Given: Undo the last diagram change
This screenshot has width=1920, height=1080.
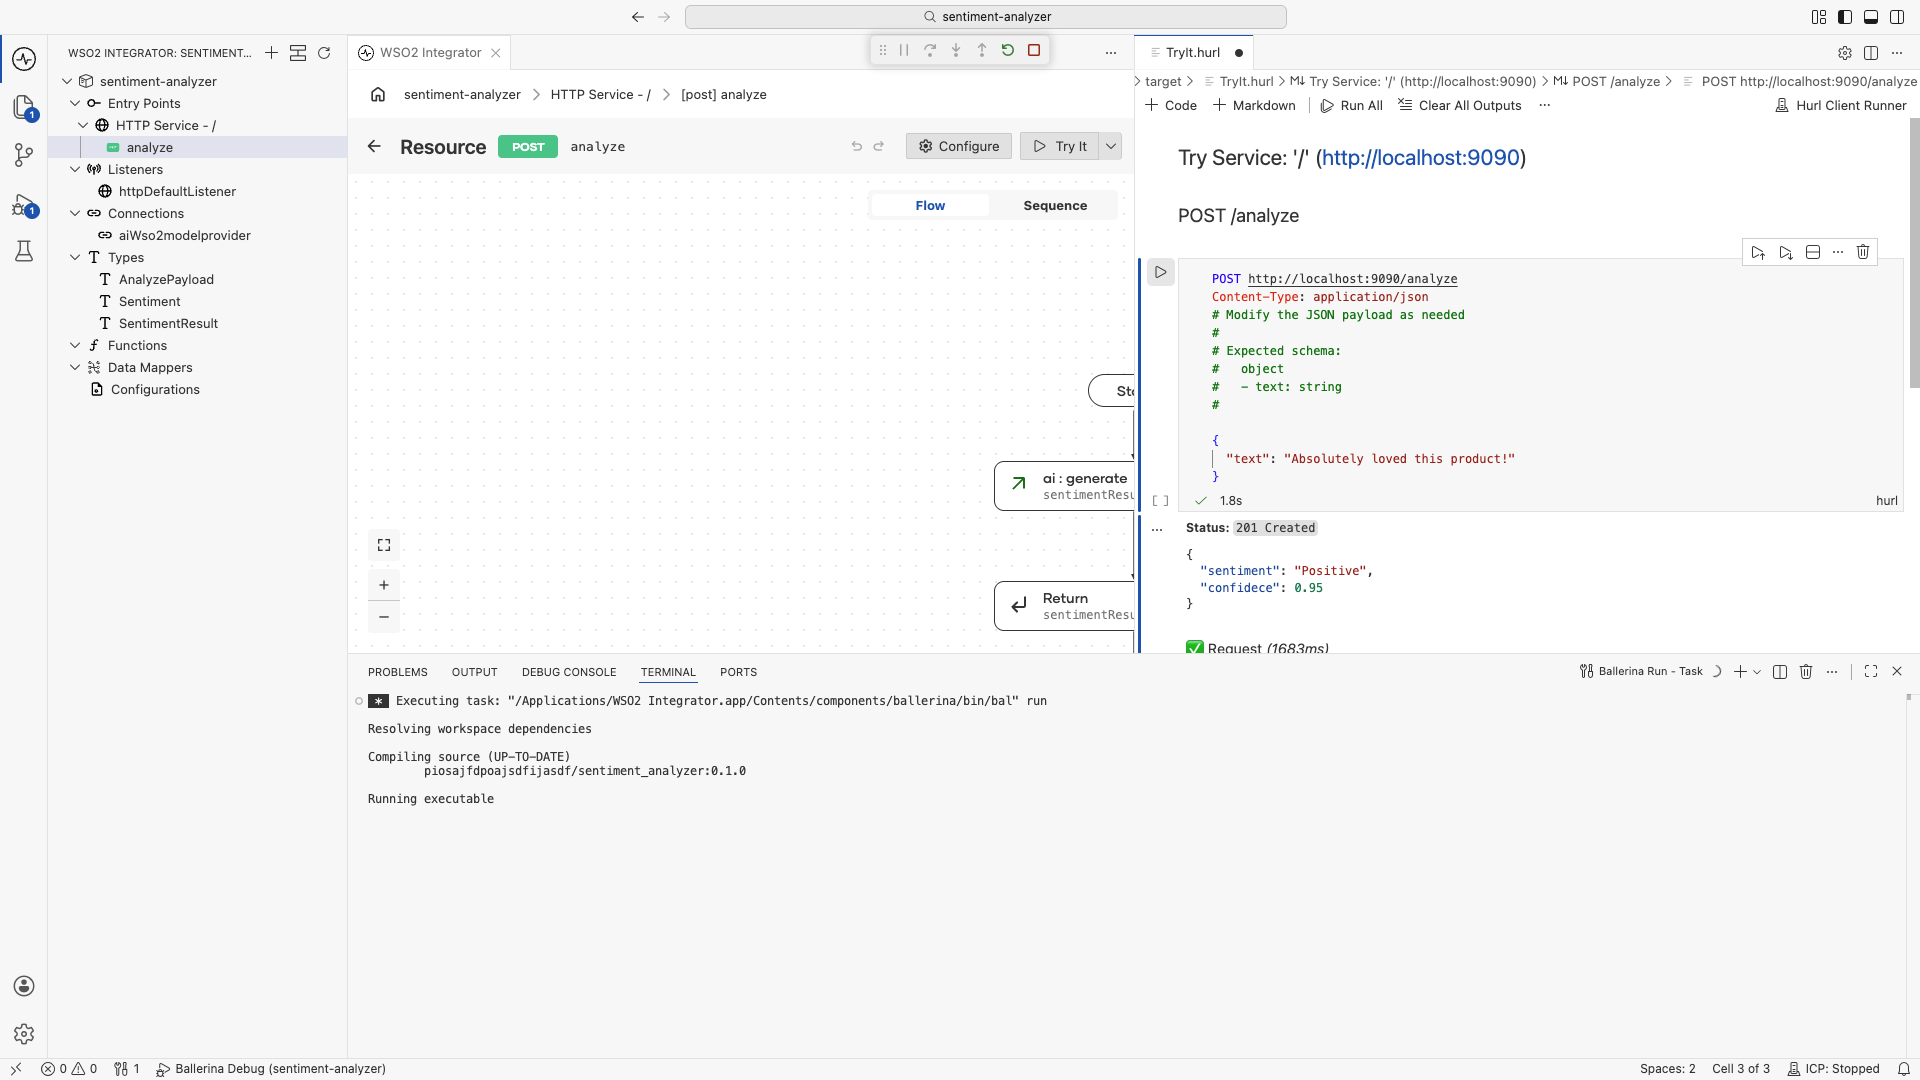Looking at the screenshot, I should 857,146.
